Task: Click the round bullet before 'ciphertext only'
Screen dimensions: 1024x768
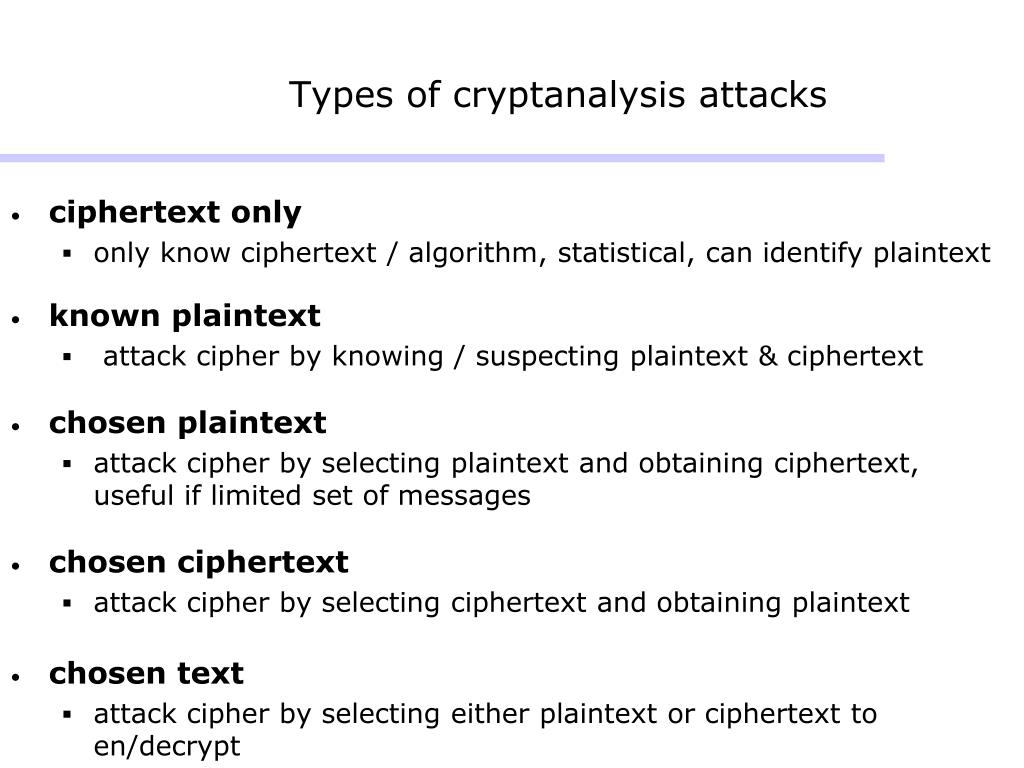Action: click(x=16, y=216)
